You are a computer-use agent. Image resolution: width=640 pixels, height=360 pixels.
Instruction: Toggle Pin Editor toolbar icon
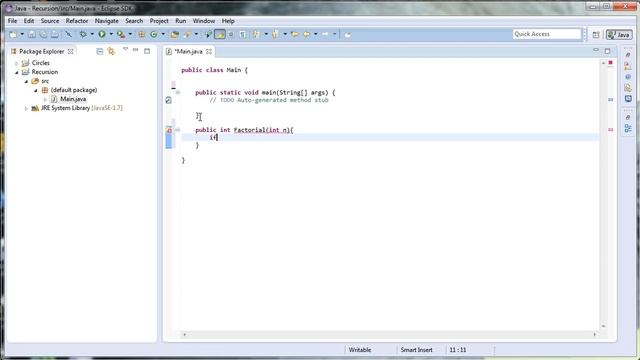[347, 35]
